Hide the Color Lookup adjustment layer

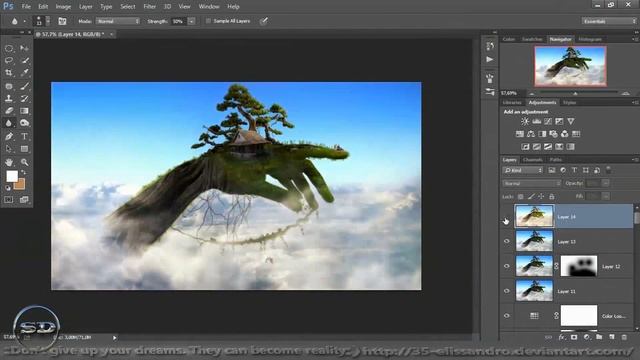click(x=507, y=316)
